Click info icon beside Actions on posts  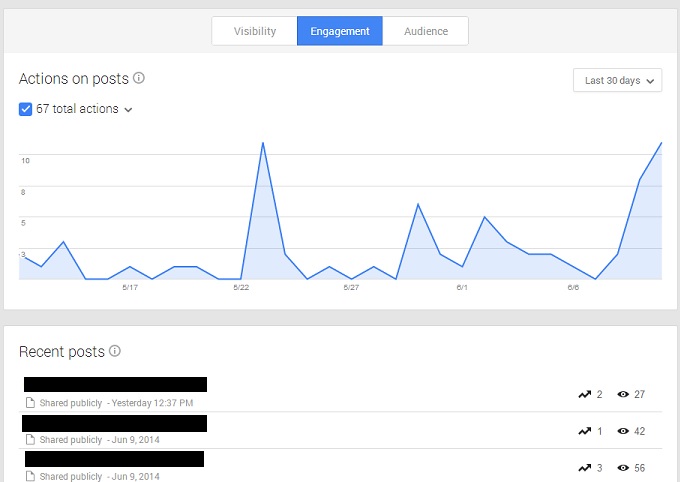(138, 78)
